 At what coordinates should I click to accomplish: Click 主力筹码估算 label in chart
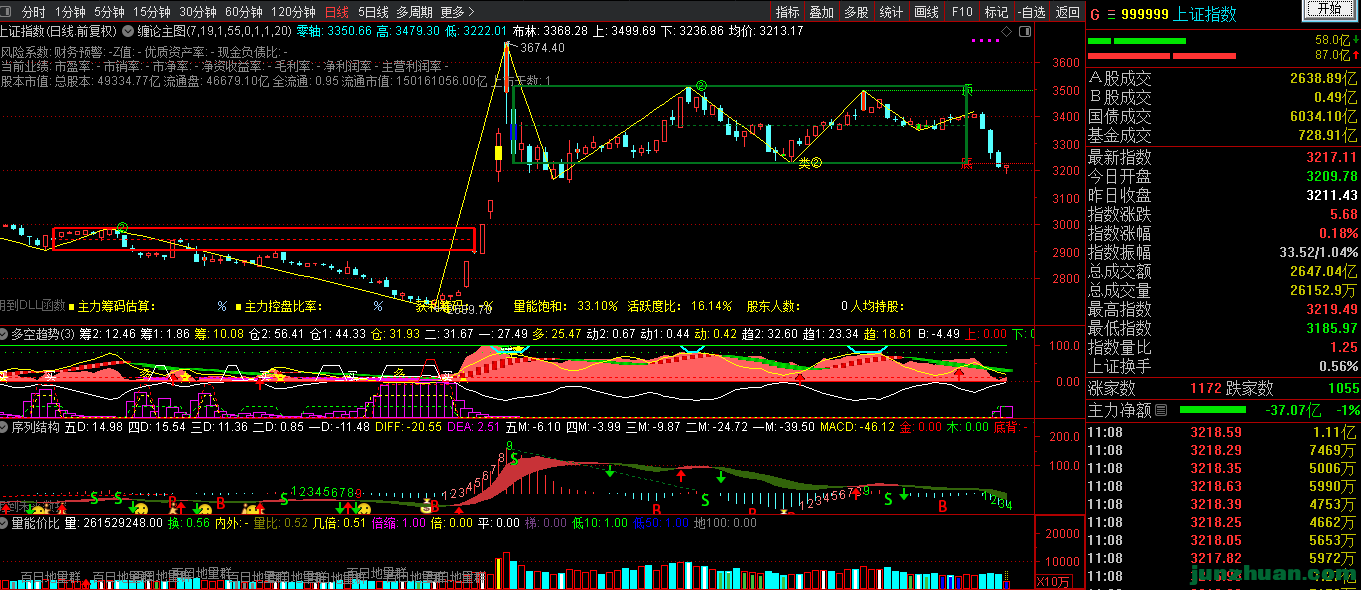[x=116, y=306]
